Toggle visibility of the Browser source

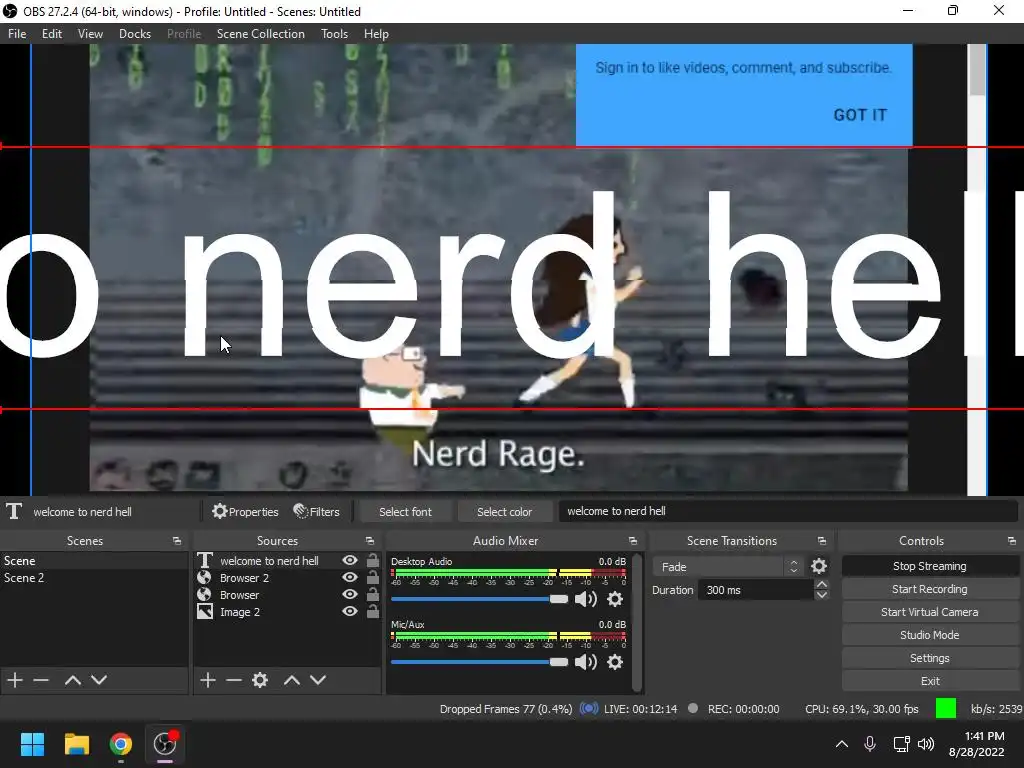tap(350, 594)
